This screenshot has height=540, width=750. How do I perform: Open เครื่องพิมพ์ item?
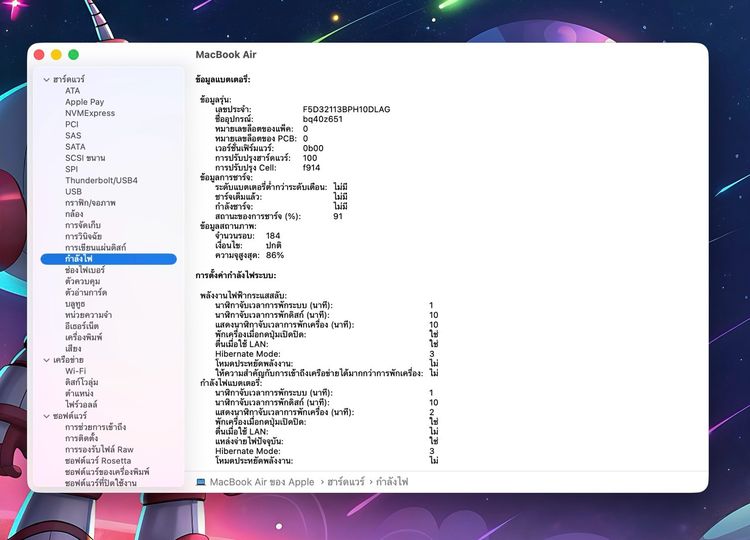(x=84, y=337)
